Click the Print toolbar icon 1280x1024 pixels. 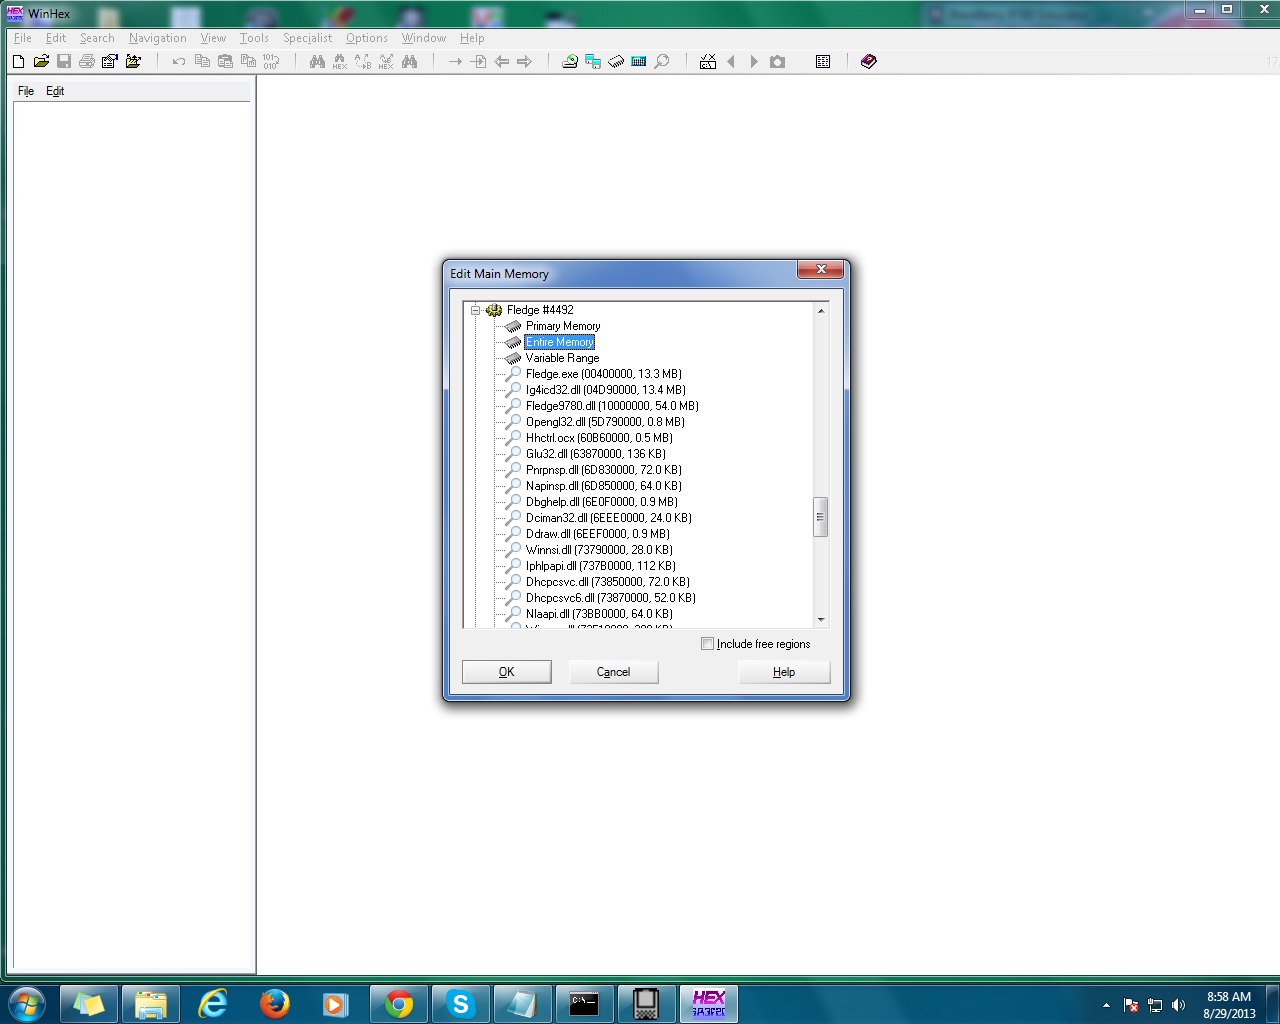(x=87, y=62)
